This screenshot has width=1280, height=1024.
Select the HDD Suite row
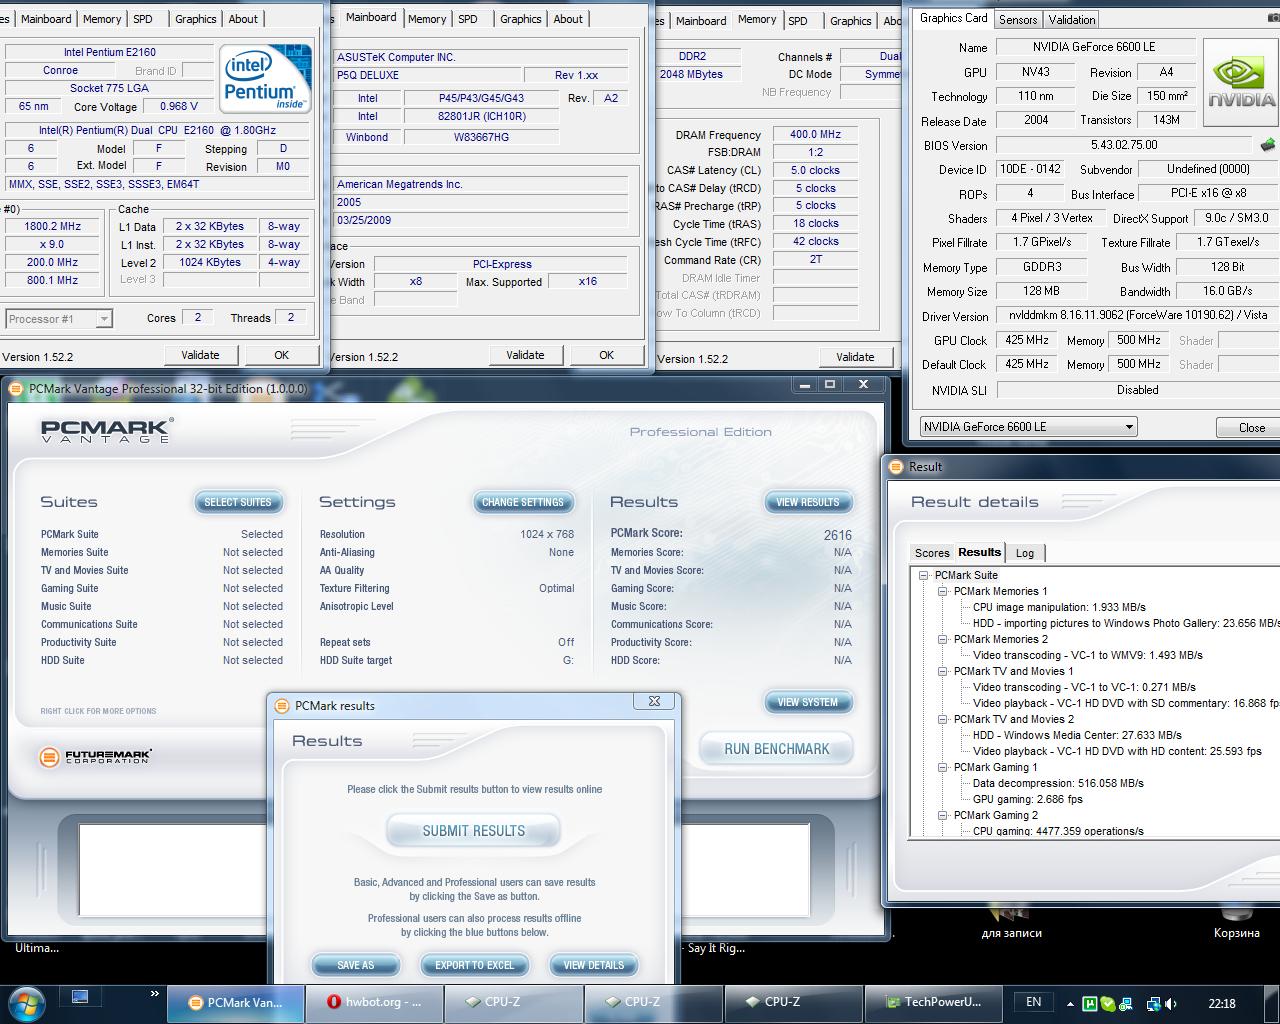click(x=162, y=660)
